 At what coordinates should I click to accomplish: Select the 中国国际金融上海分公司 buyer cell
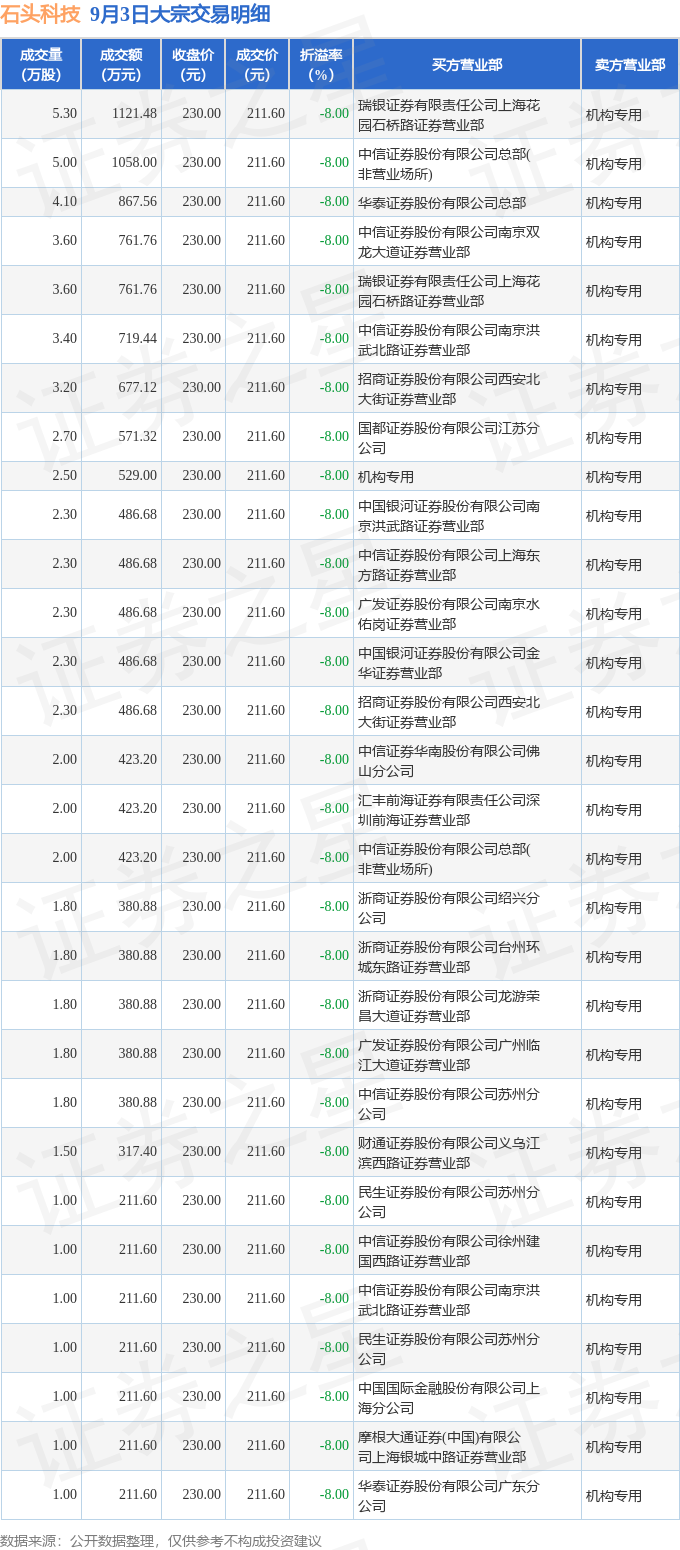coord(449,1397)
